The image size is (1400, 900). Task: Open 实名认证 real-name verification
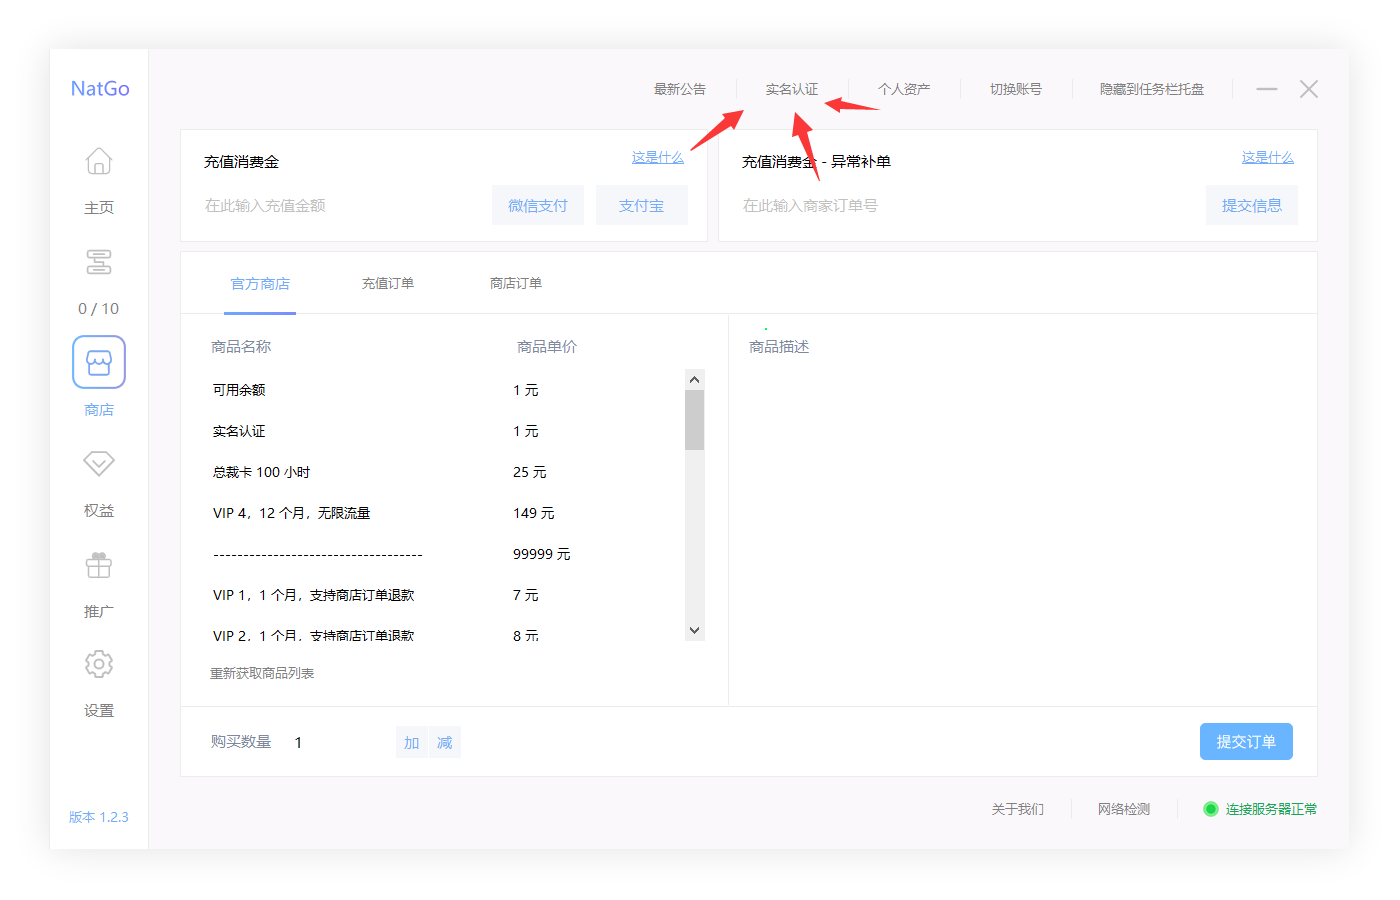click(791, 89)
